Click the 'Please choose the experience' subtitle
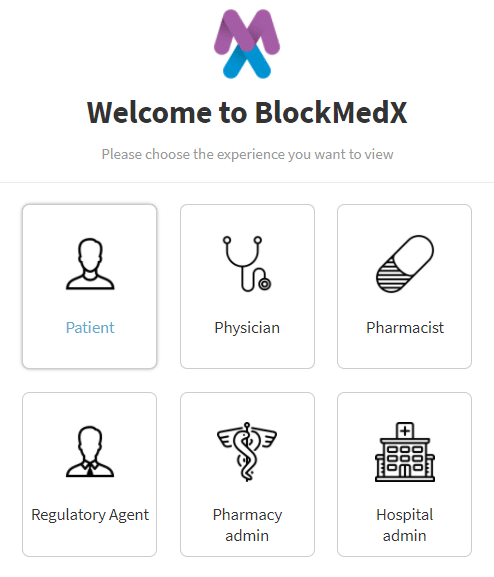 coord(247,154)
